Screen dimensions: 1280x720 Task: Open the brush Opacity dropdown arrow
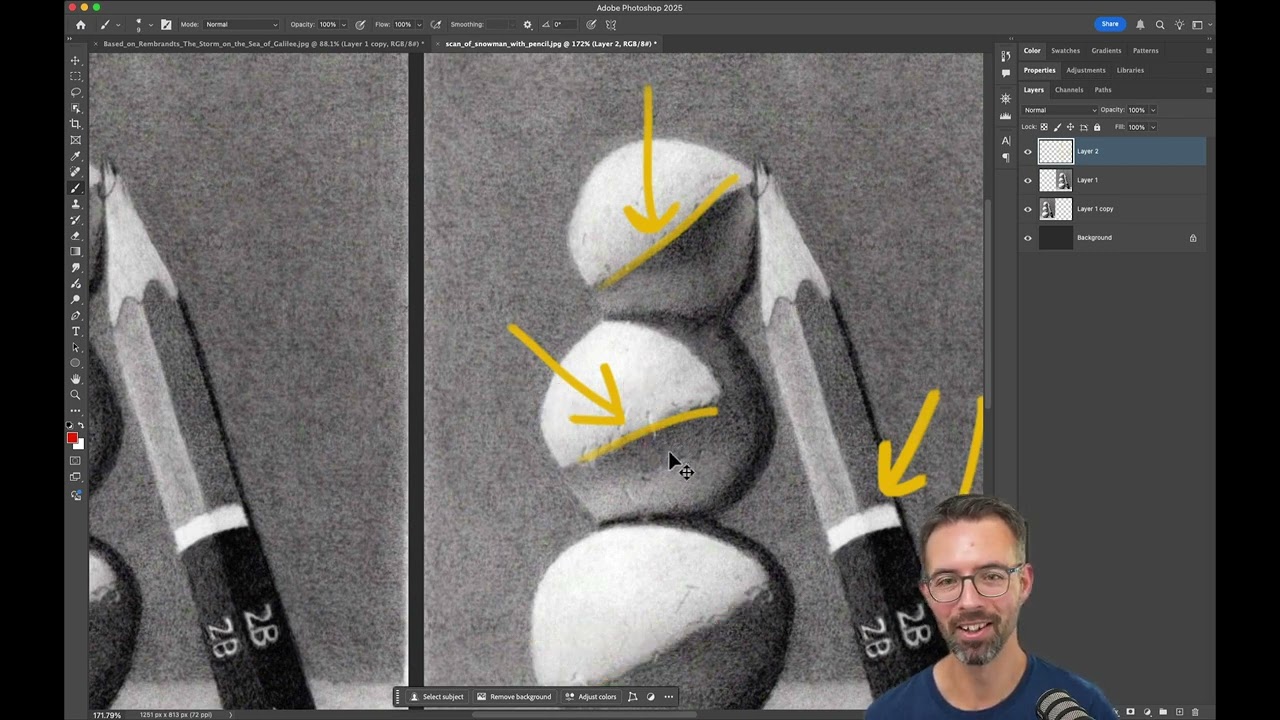(343, 25)
